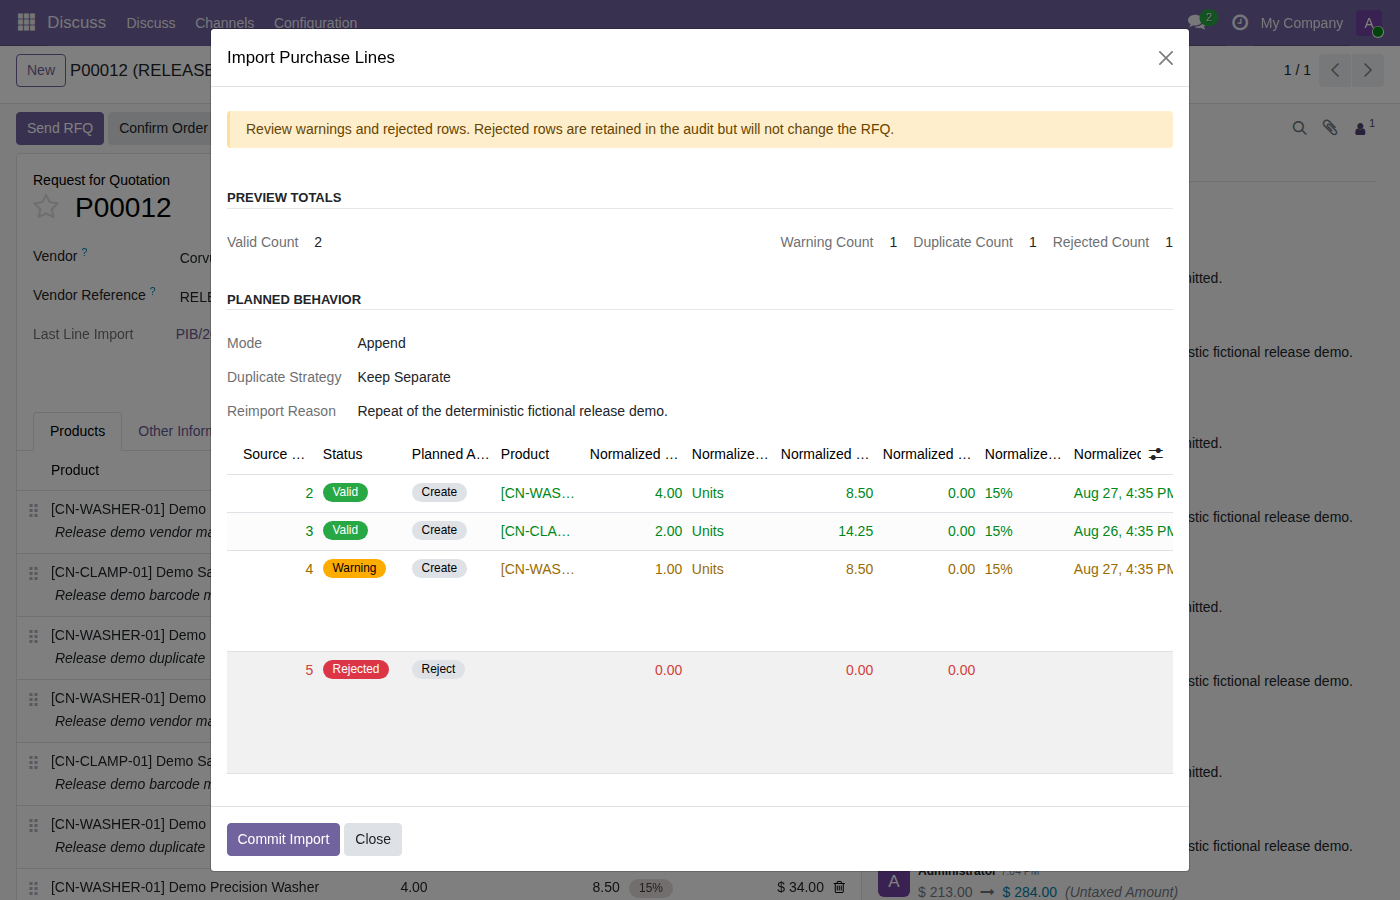Click the pager counter 1 / 1
The height and width of the screenshot is (900, 1400).
[x=1297, y=70]
